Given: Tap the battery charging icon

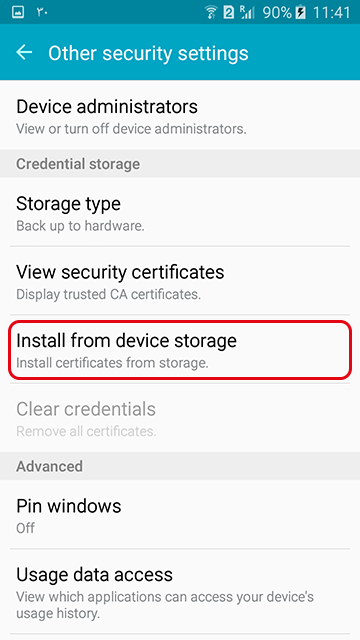Looking at the screenshot, I should (301, 13).
